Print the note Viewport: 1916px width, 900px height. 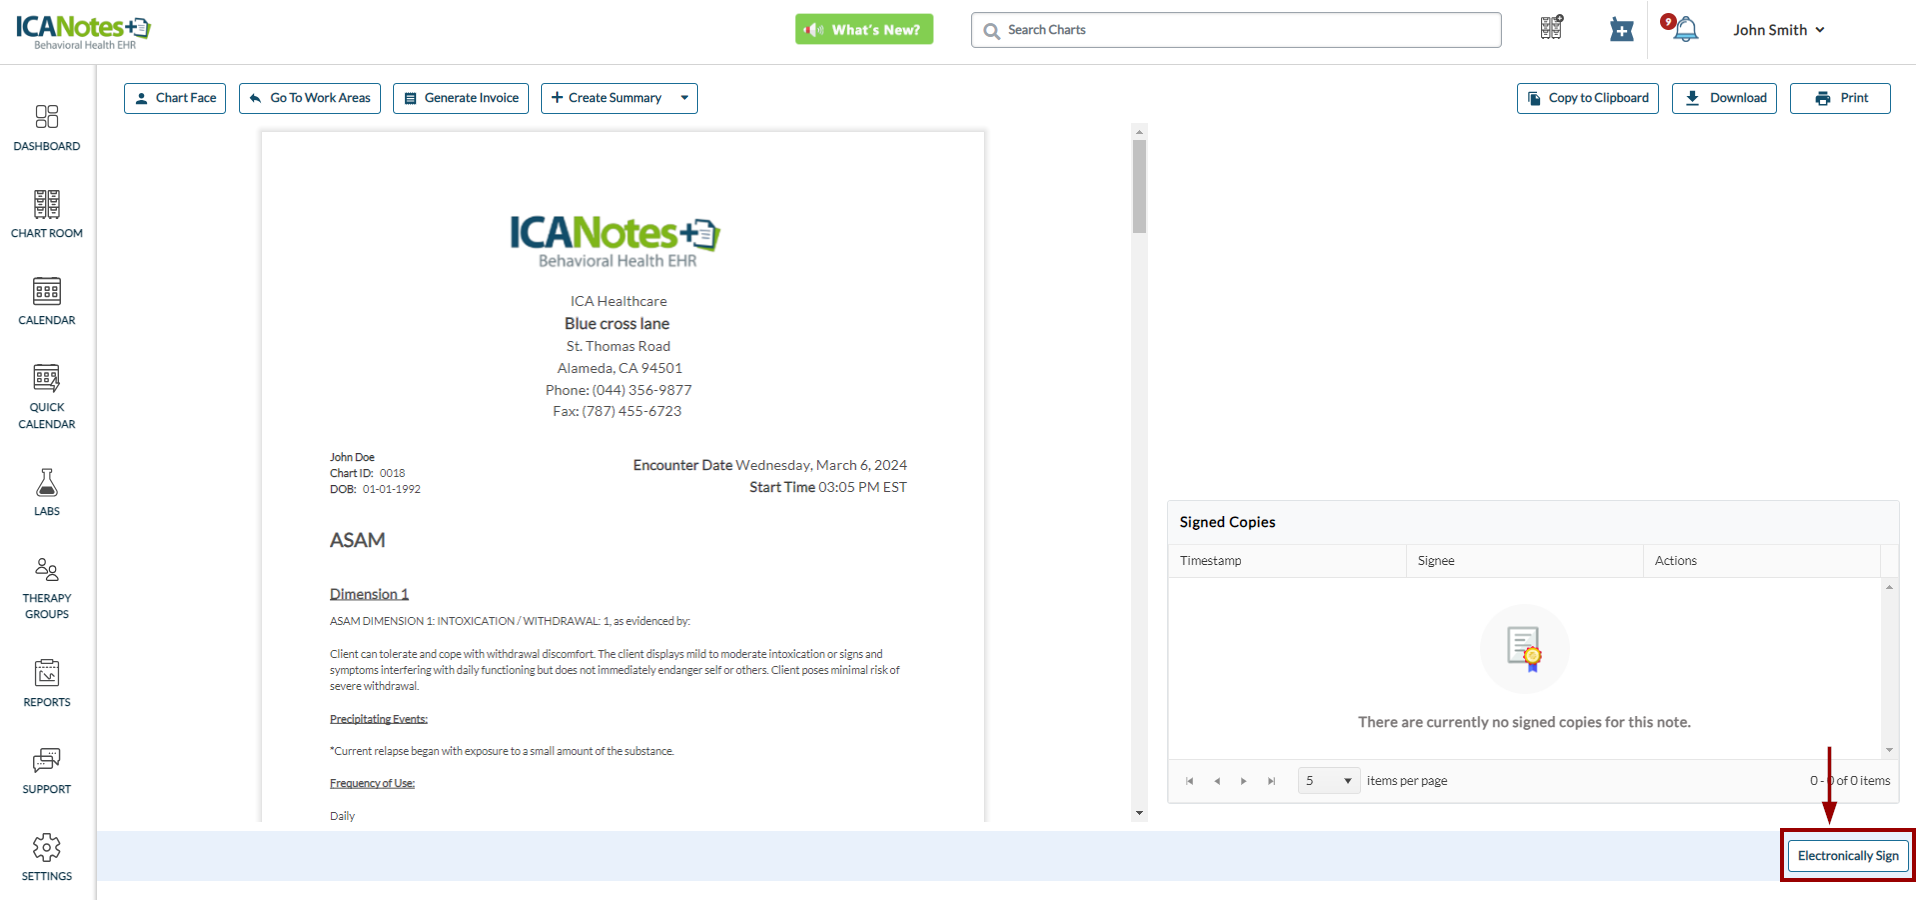1840,98
